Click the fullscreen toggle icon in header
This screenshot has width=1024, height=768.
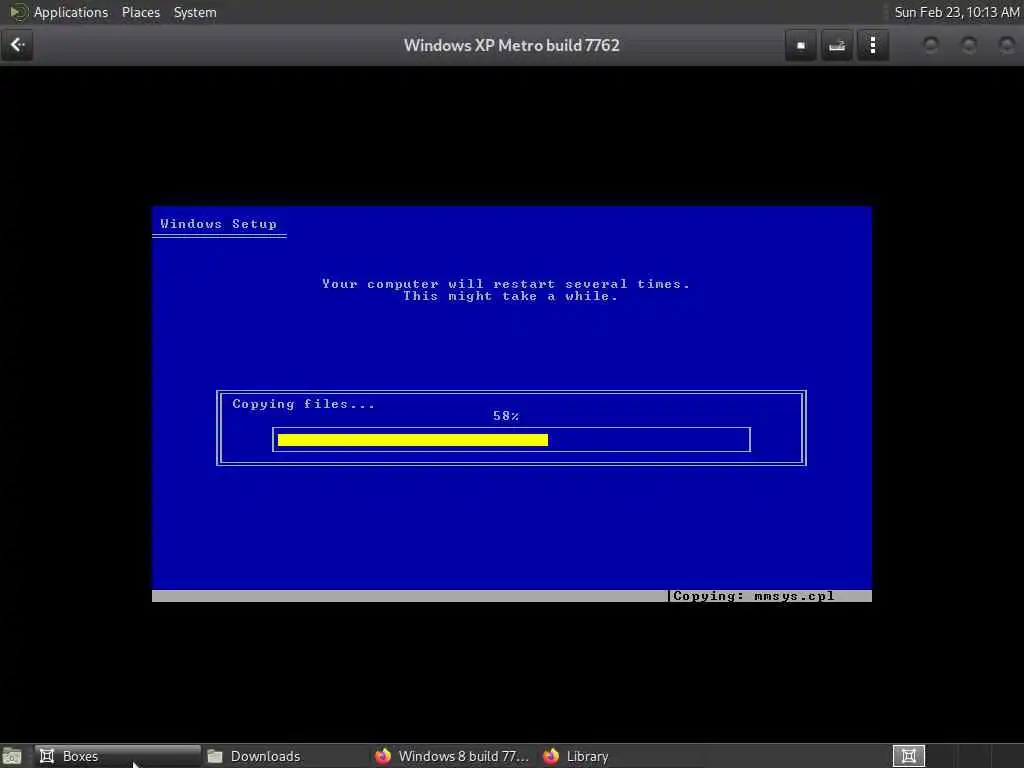click(801, 45)
